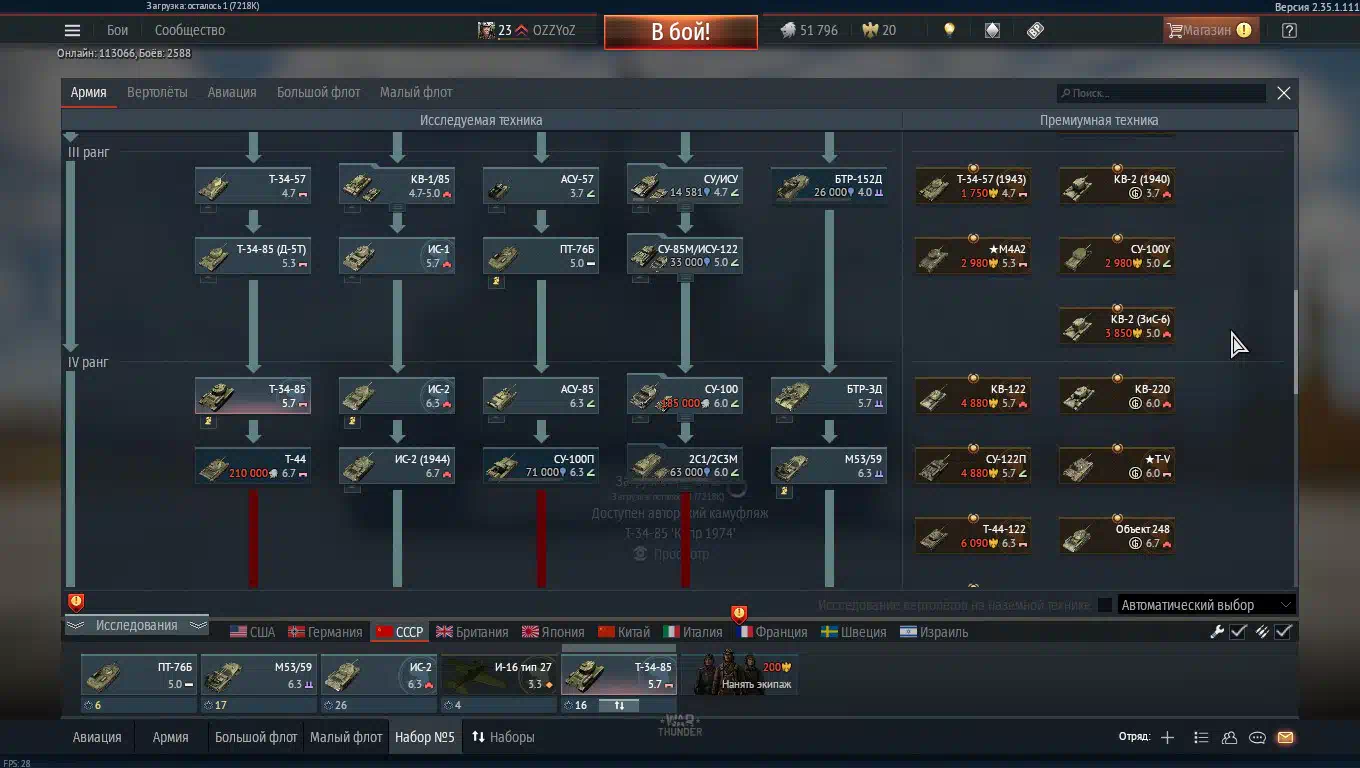Toggle the last checkmark filter at right

(1284, 631)
